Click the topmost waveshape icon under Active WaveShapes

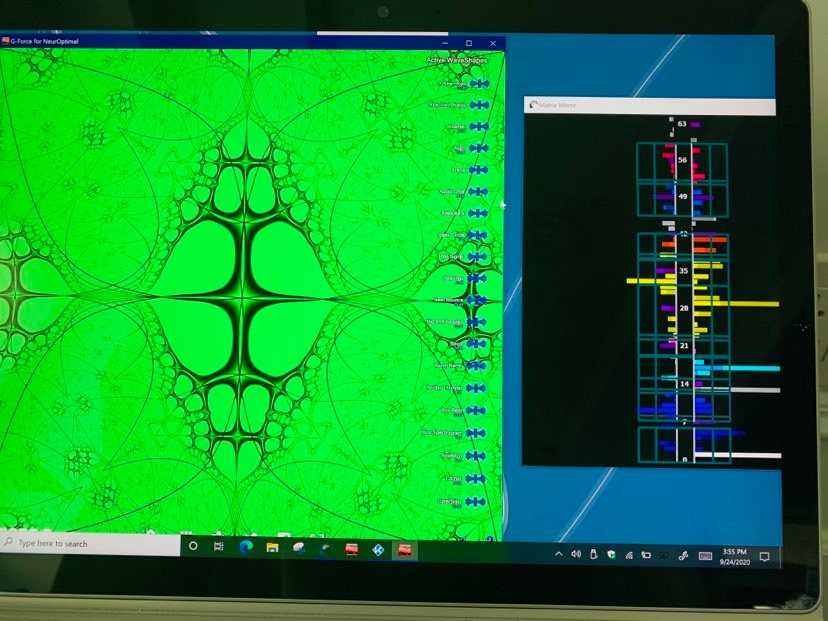click(x=479, y=83)
